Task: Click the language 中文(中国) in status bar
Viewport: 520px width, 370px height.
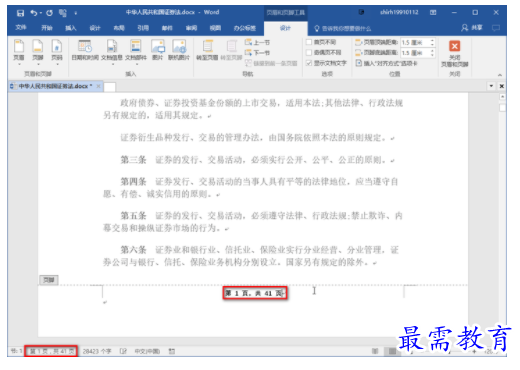Action: click(147, 351)
